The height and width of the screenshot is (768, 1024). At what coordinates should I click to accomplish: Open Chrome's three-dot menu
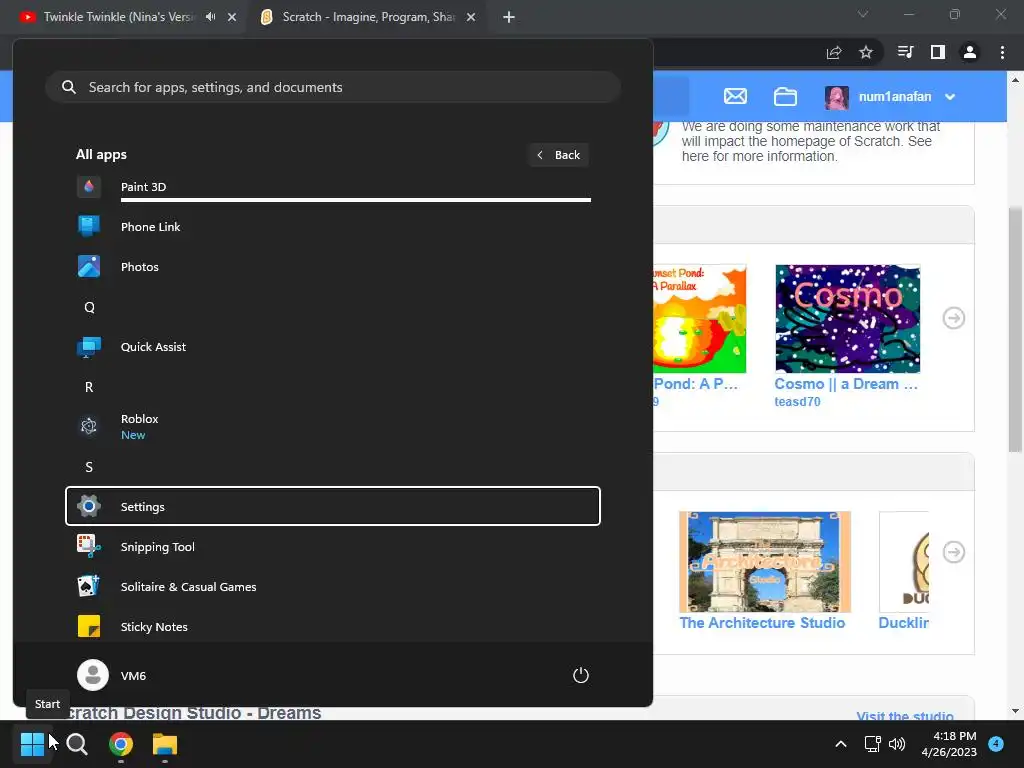(1002, 52)
